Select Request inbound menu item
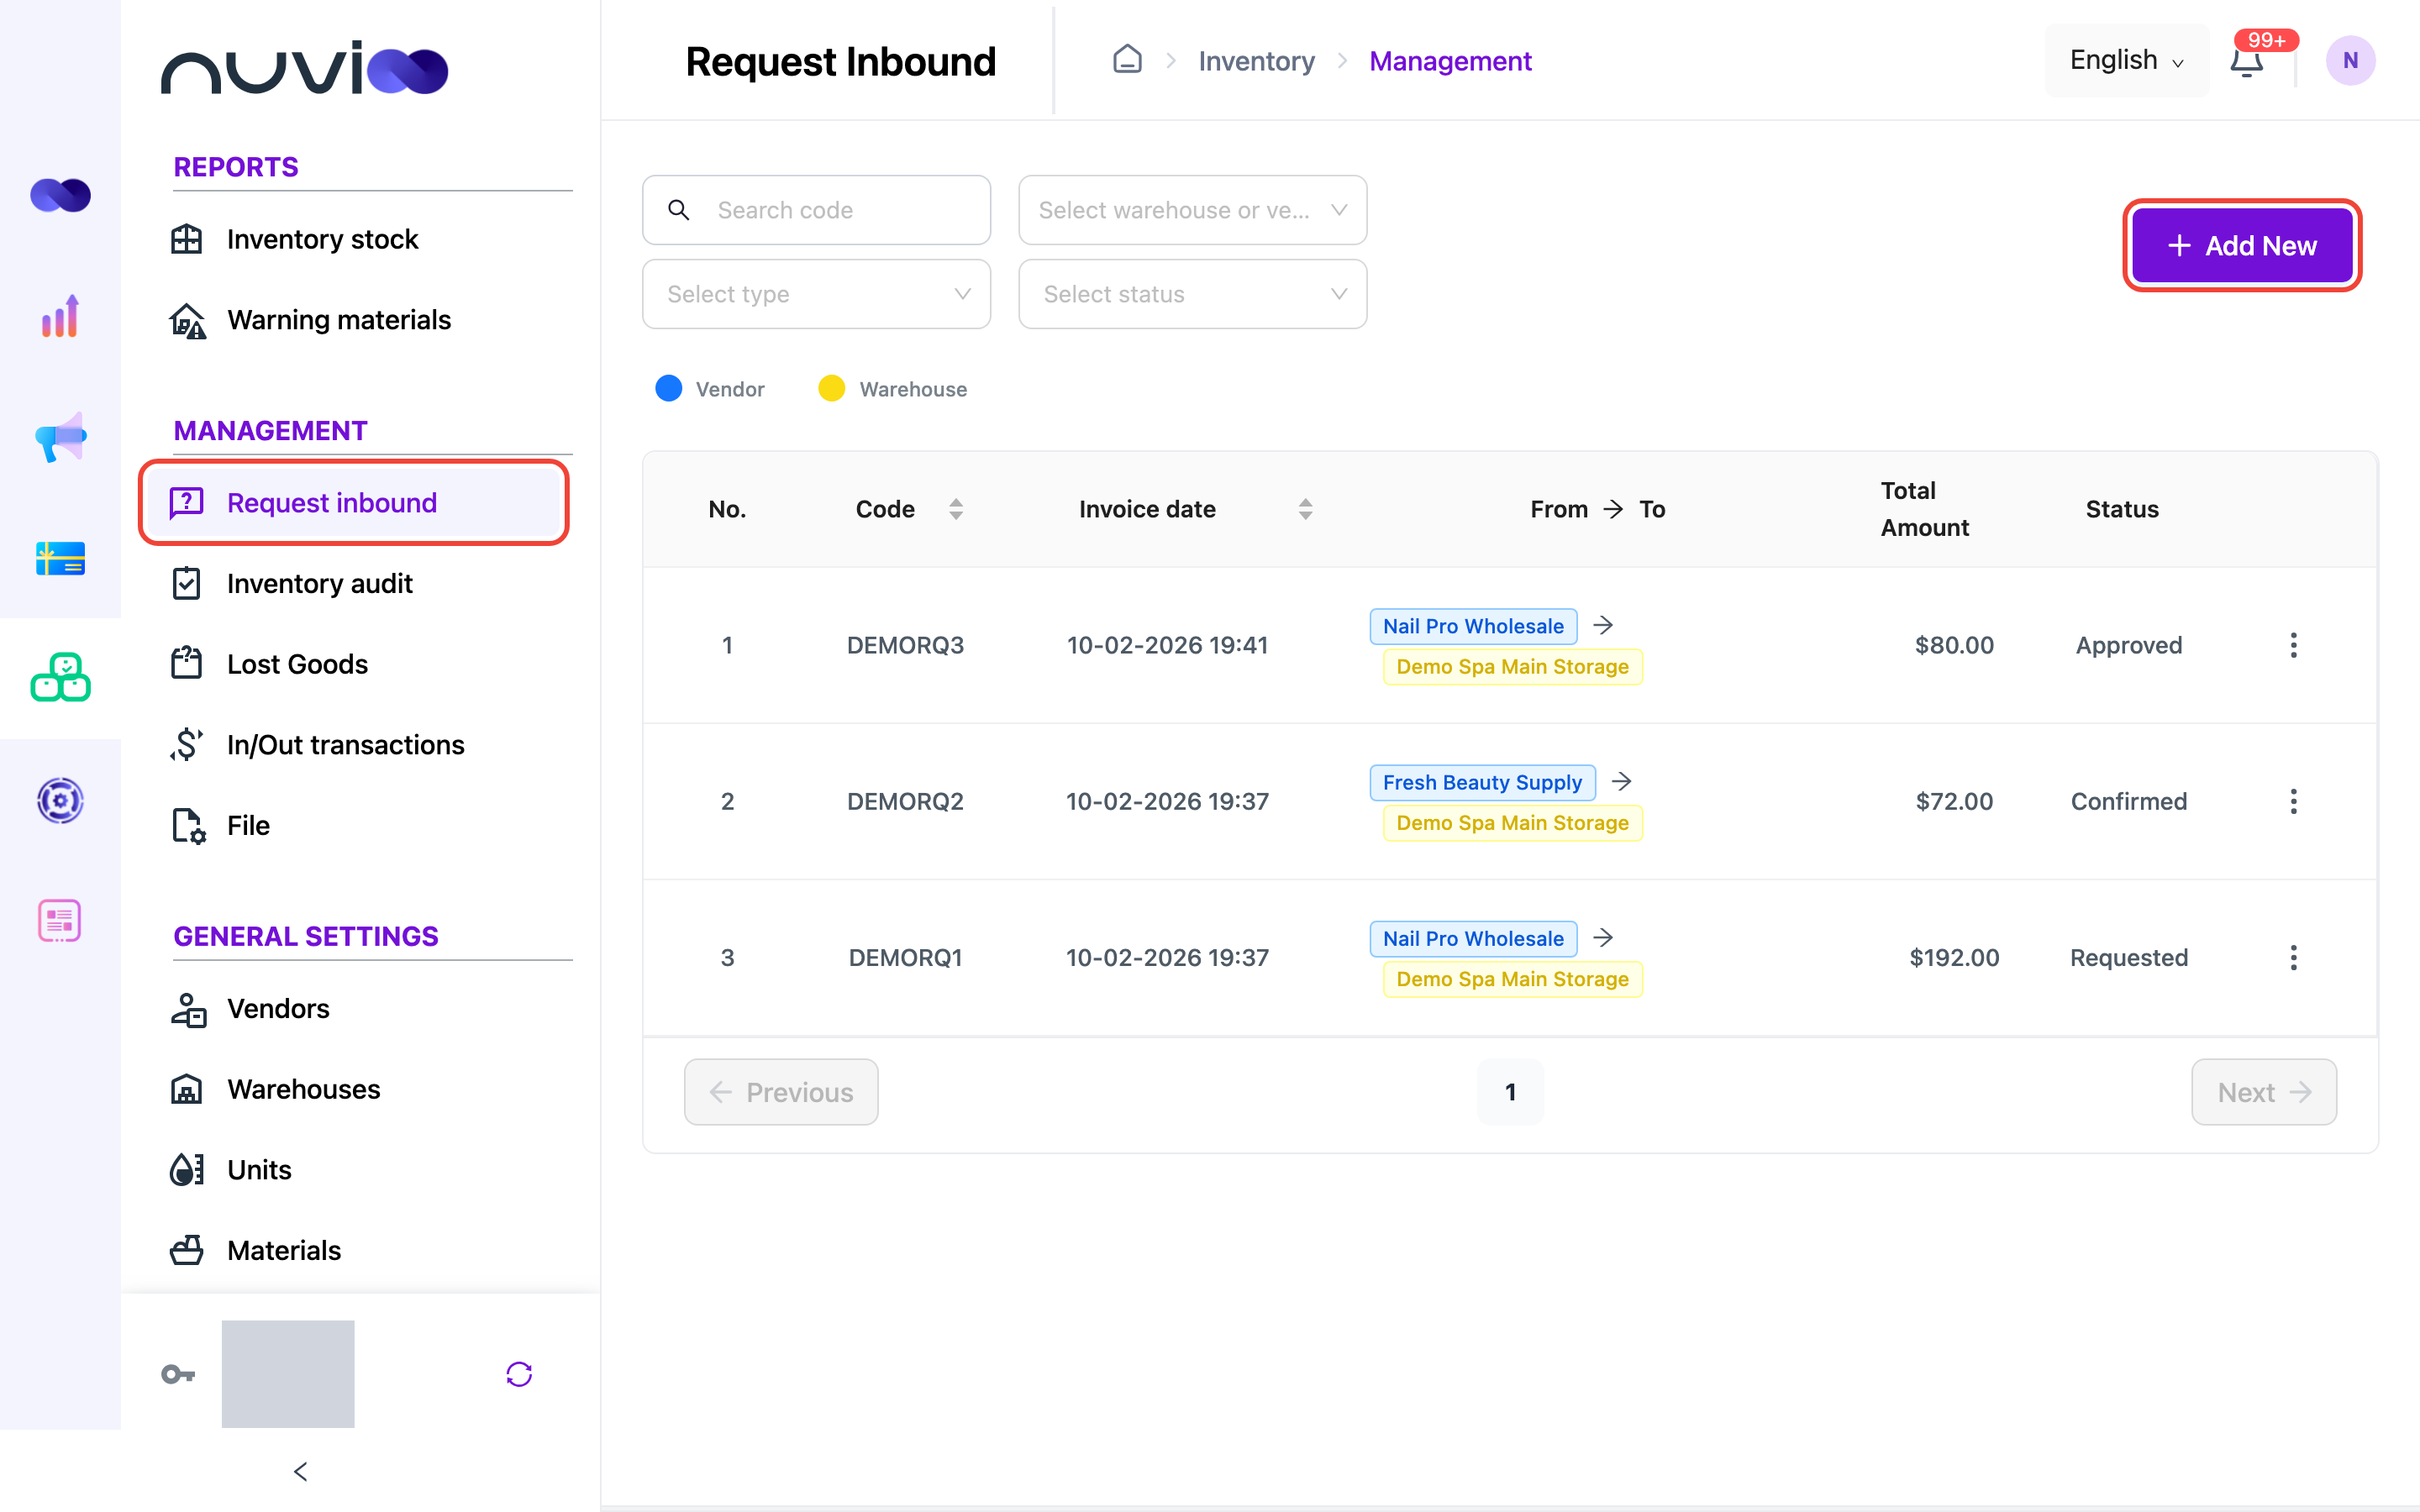 (354, 503)
